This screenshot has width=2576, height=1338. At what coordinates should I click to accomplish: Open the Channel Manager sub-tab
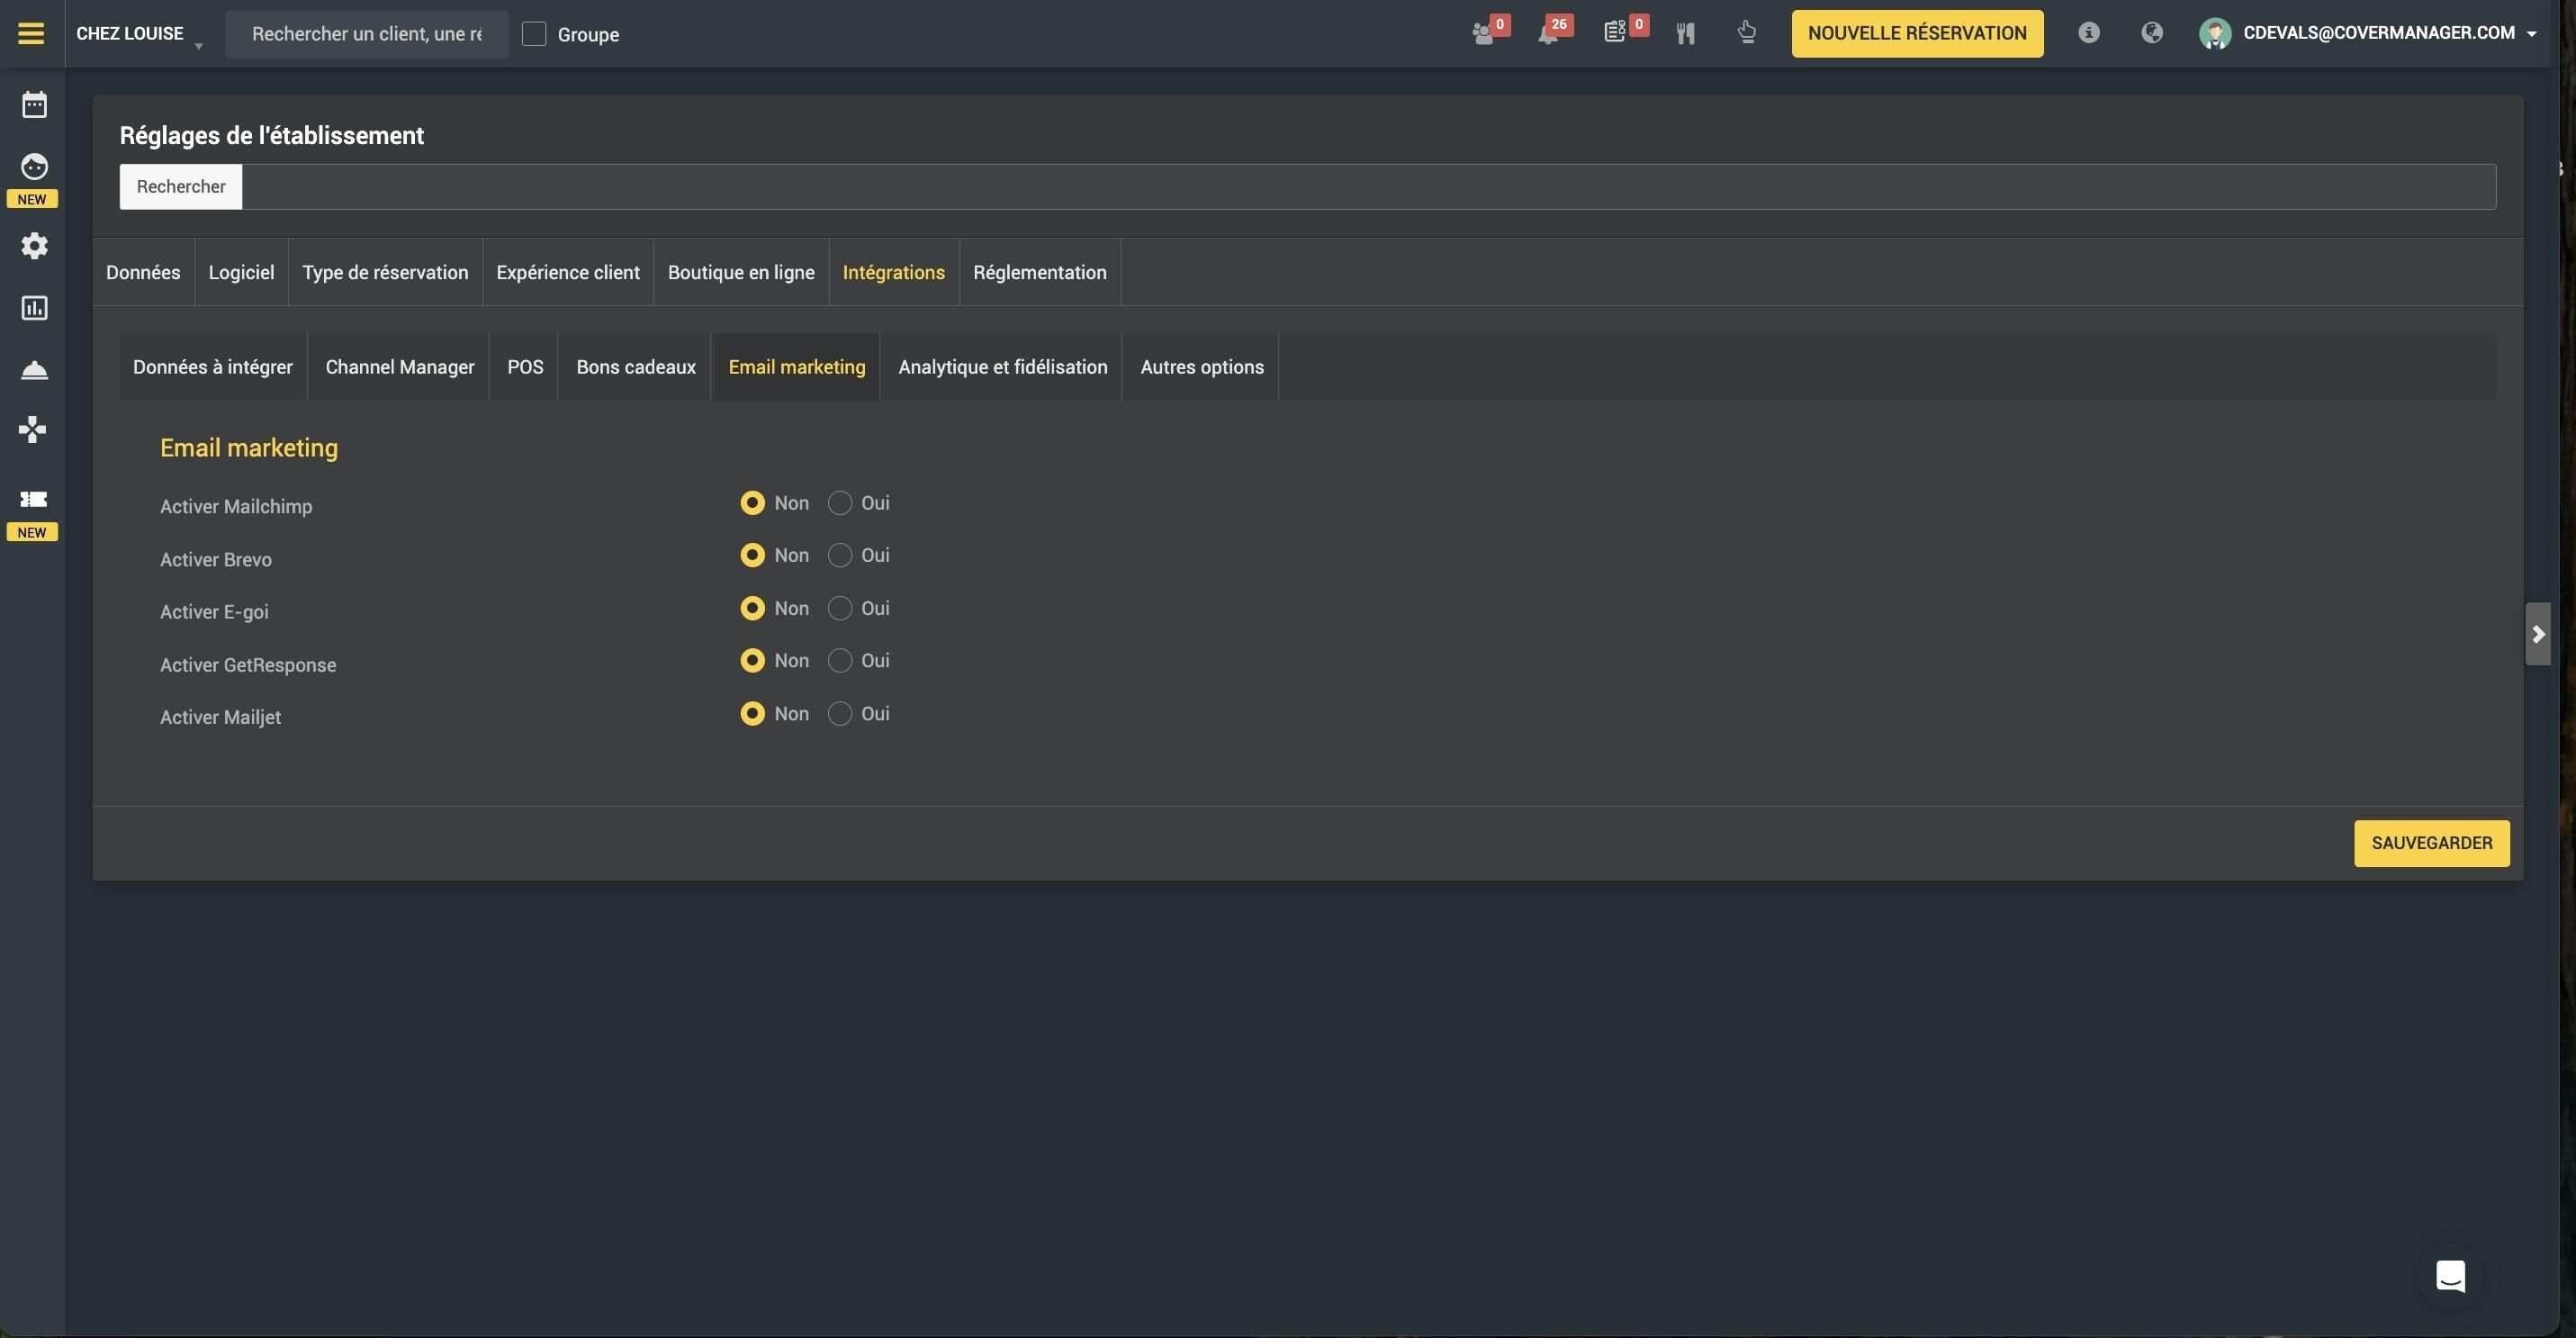tap(399, 367)
